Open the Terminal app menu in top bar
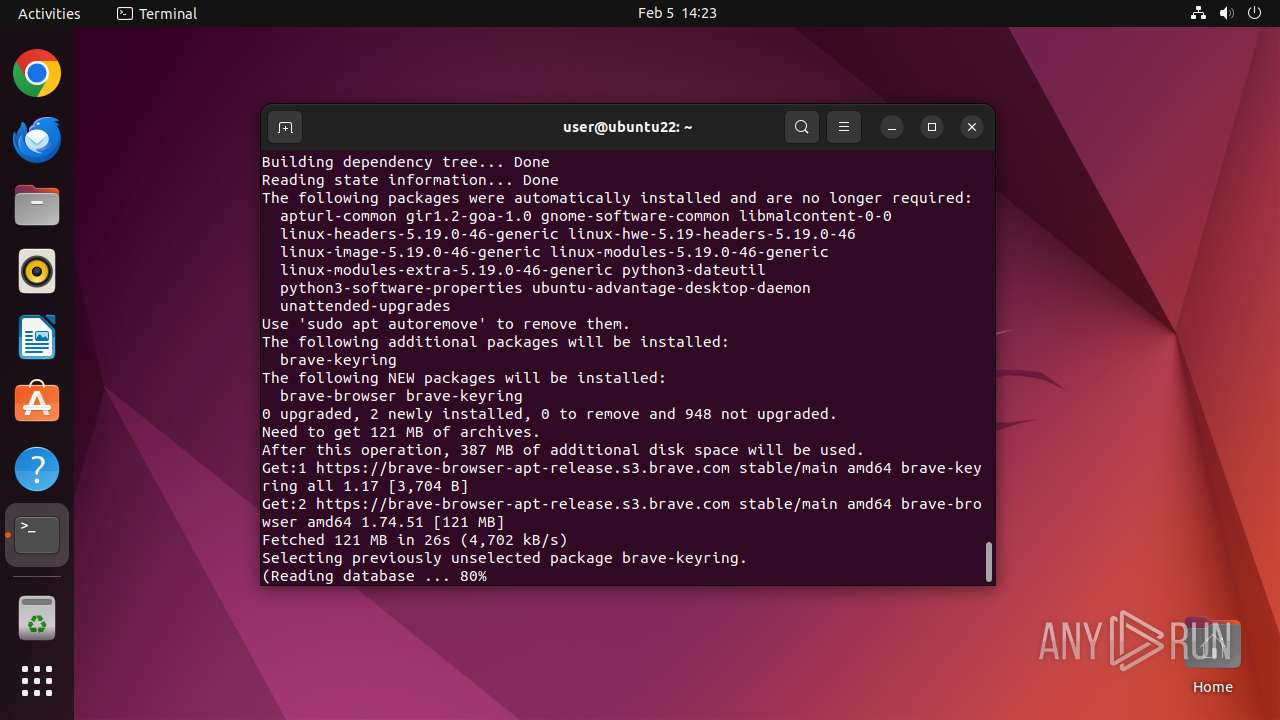Screen dimensions: 1280x720 (x=157, y=13)
